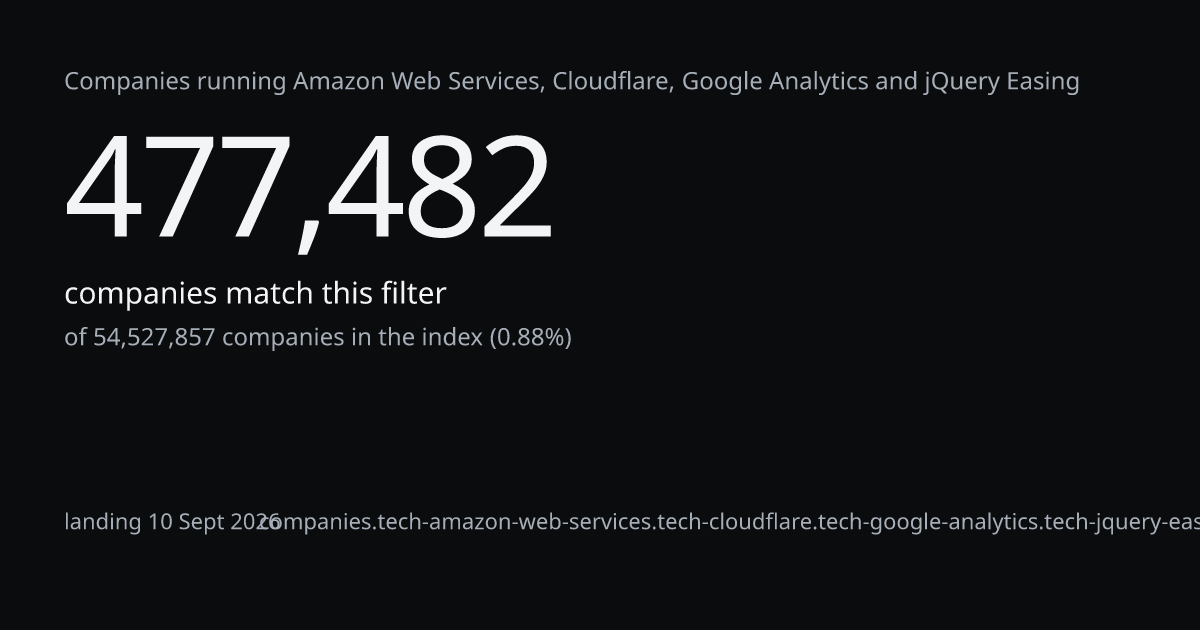Select the word "landing" in the footer
The width and height of the screenshot is (1200, 630).
click(x=103, y=522)
